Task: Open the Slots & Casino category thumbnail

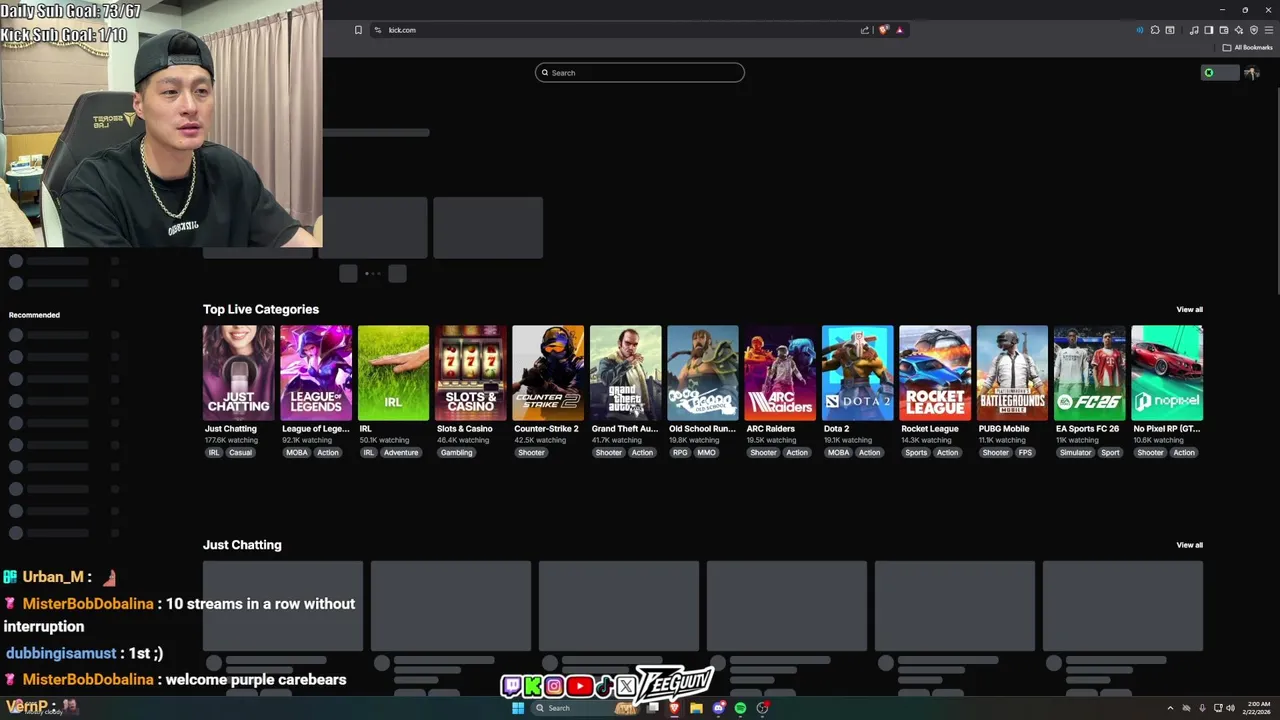Action: pos(471,372)
